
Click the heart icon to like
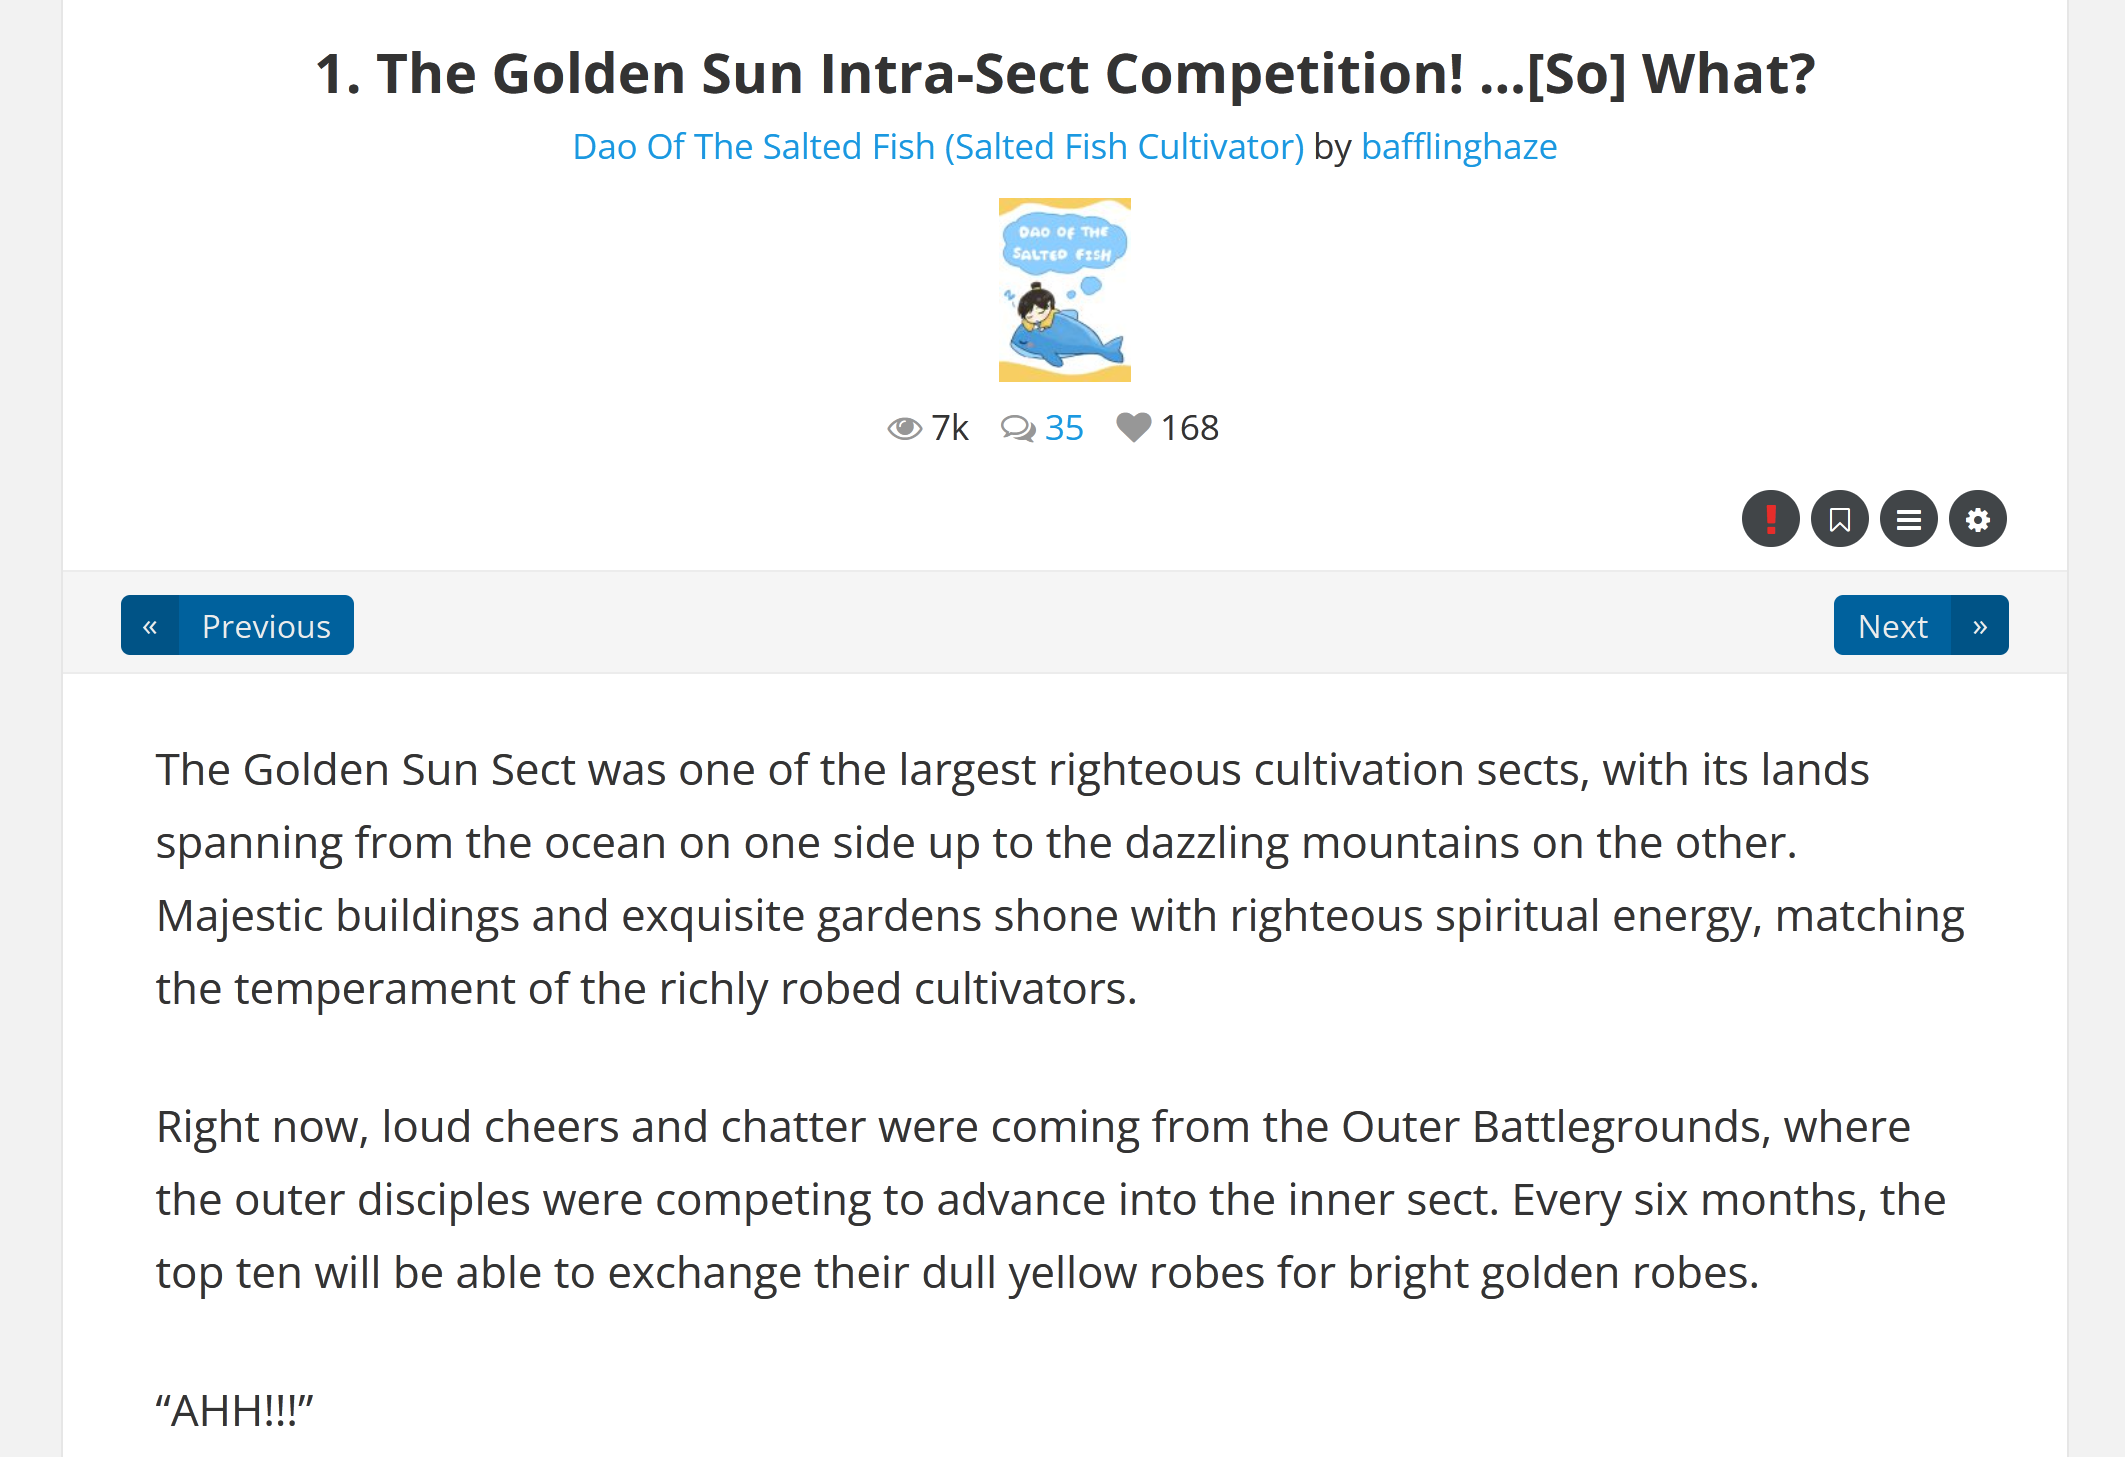1133,428
